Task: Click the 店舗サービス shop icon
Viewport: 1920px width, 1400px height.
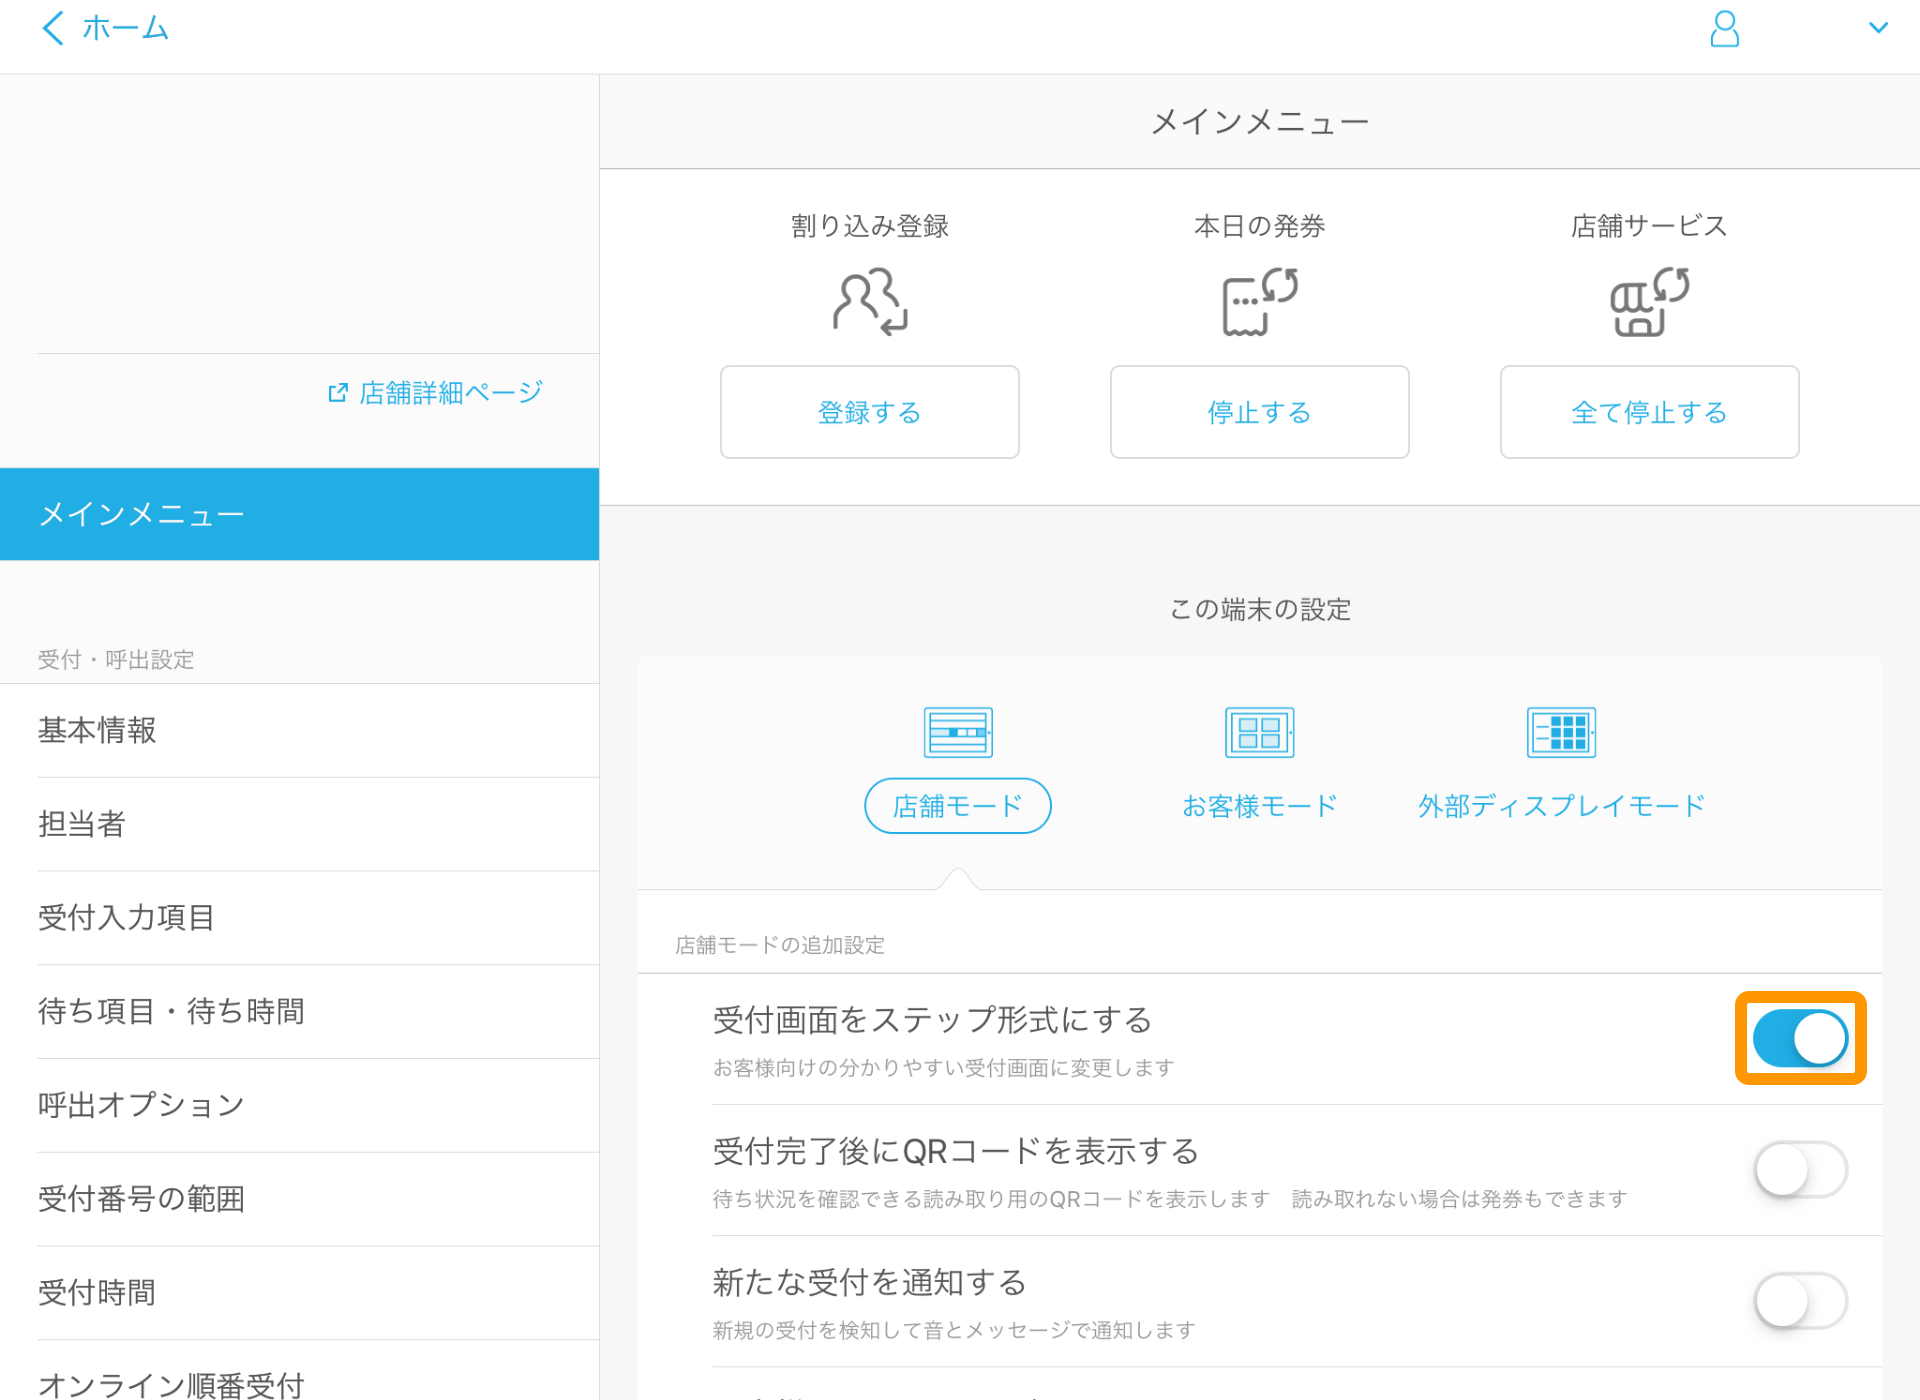Action: point(1650,301)
